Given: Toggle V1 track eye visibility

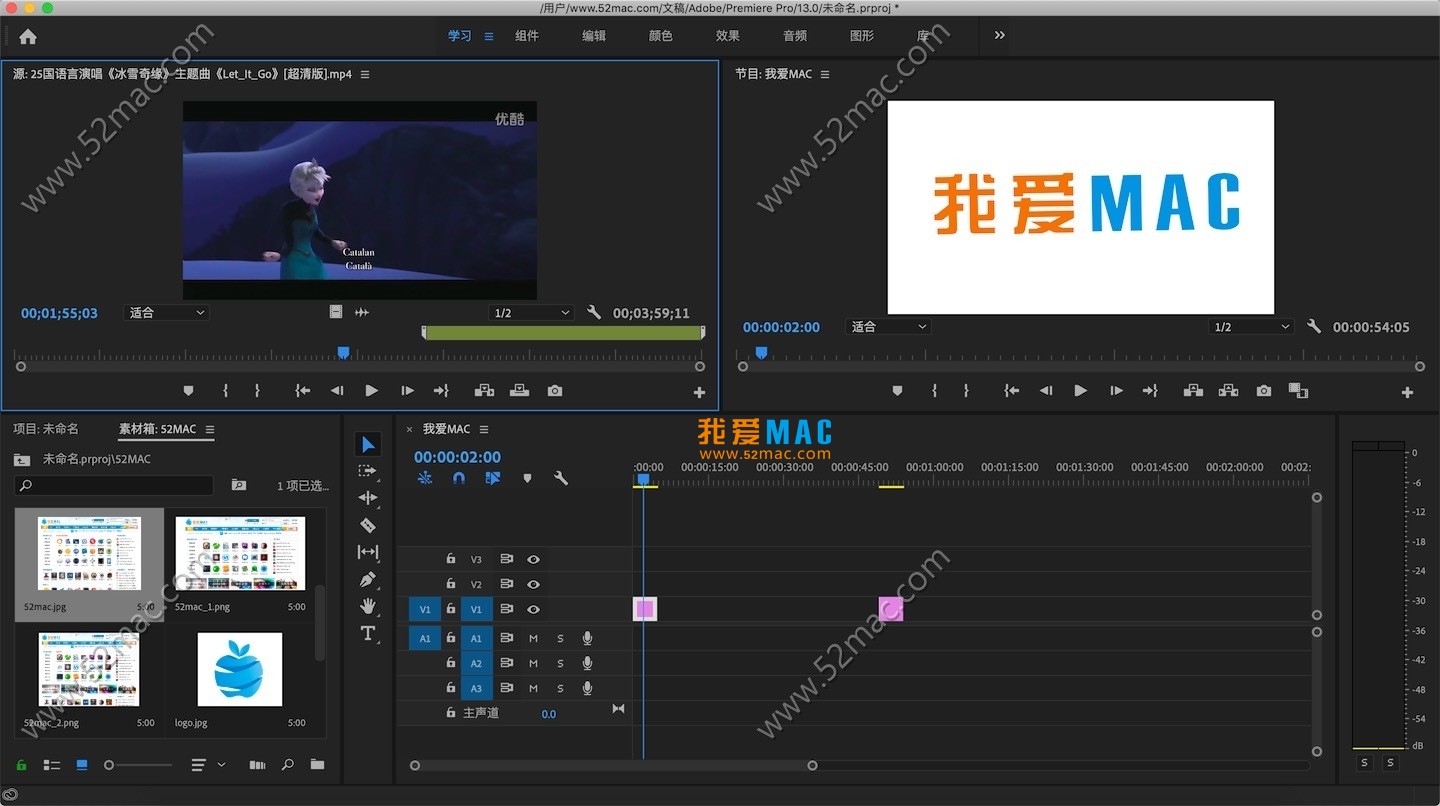Looking at the screenshot, I should coord(533,609).
